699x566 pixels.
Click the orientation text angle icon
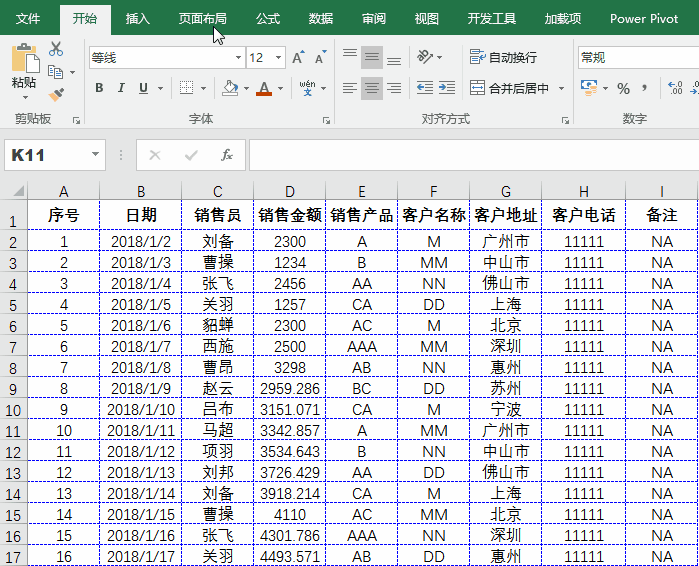click(x=425, y=57)
